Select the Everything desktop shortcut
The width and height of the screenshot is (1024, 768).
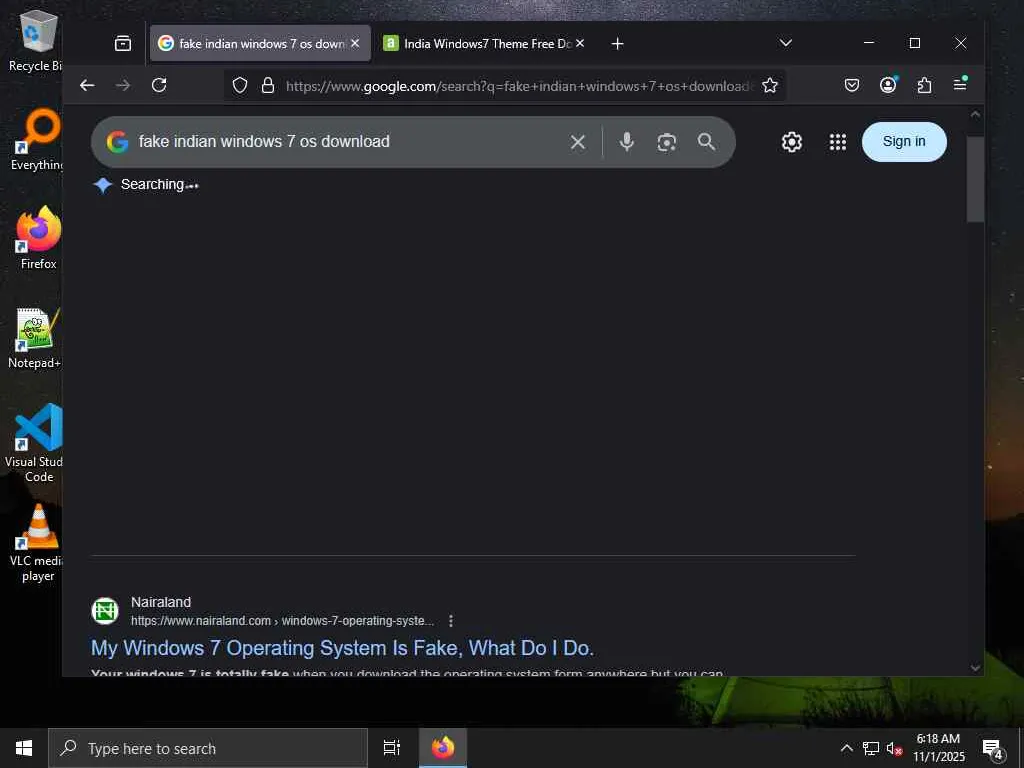coord(37,140)
